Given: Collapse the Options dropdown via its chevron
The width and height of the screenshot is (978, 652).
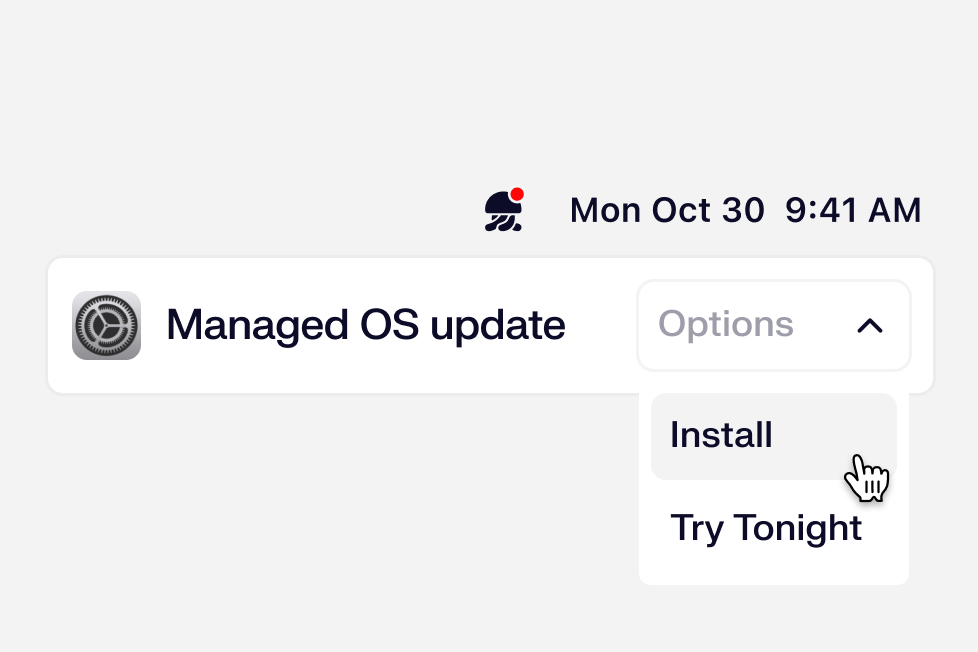Looking at the screenshot, I should (x=870, y=325).
